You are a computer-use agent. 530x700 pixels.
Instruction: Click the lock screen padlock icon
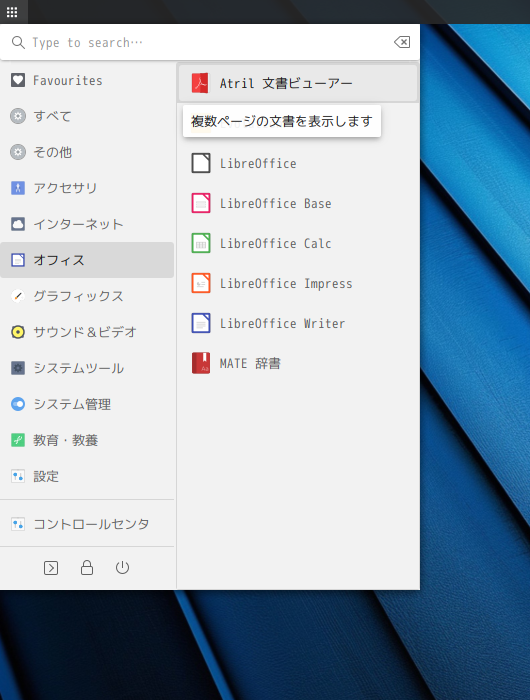point(87,568)
